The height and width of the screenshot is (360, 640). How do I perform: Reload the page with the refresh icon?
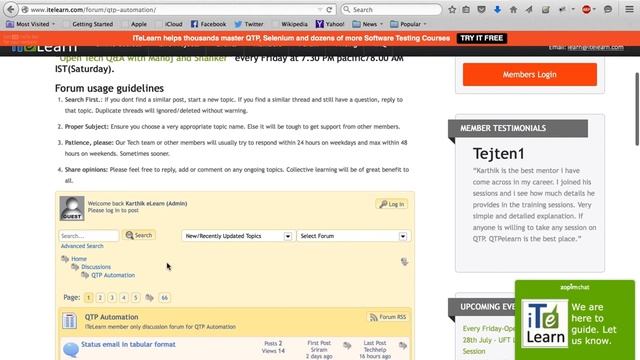point(329,9)
